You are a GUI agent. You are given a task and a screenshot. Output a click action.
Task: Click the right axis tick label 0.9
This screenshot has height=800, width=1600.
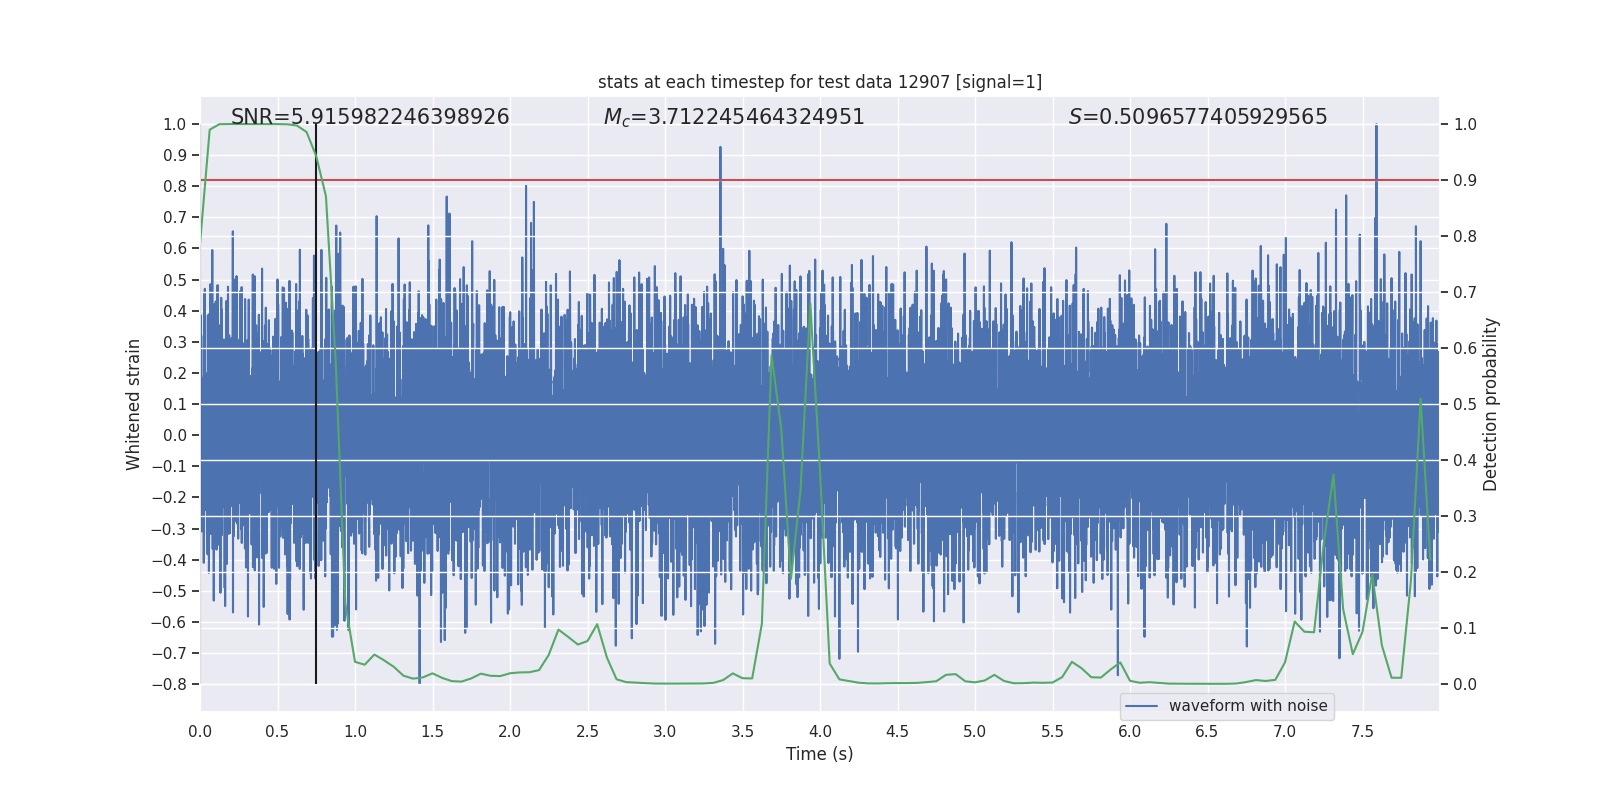coord(1465,180)
